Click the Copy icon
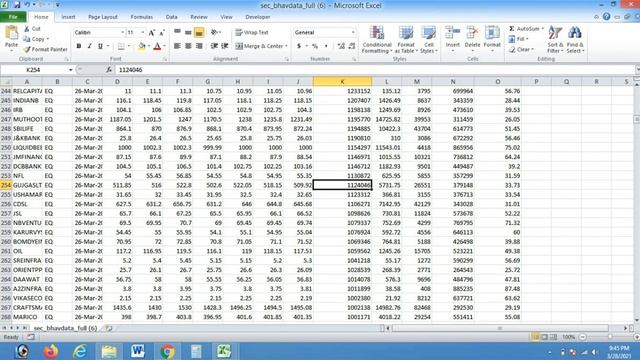Screen dimensions: 640x360 coord(27,39)
